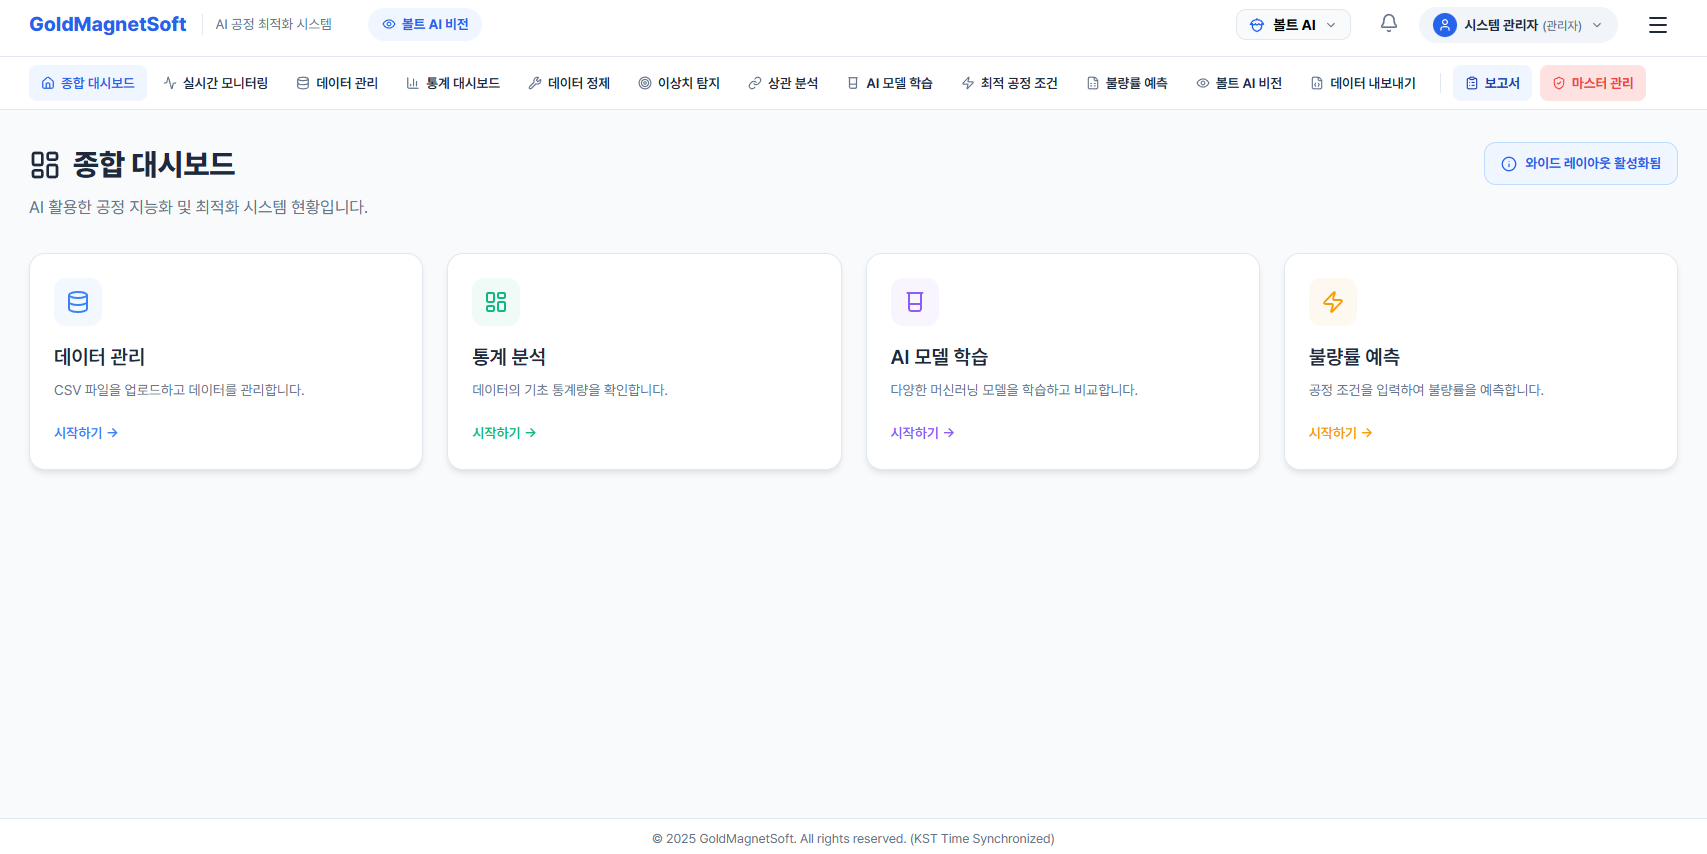Click 시작하기 link under 불량률 예측
Viewport: 1707px width, 854px height.
(x=1340, y=433)
